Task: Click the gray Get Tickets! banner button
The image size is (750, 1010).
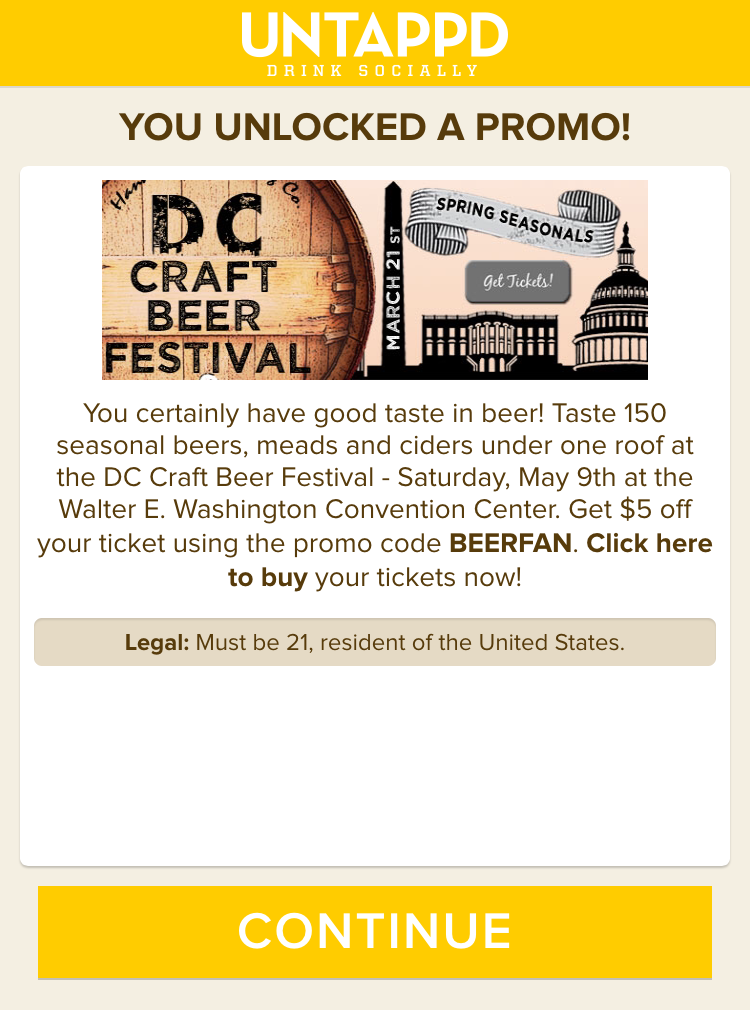Action: point(518,281)
